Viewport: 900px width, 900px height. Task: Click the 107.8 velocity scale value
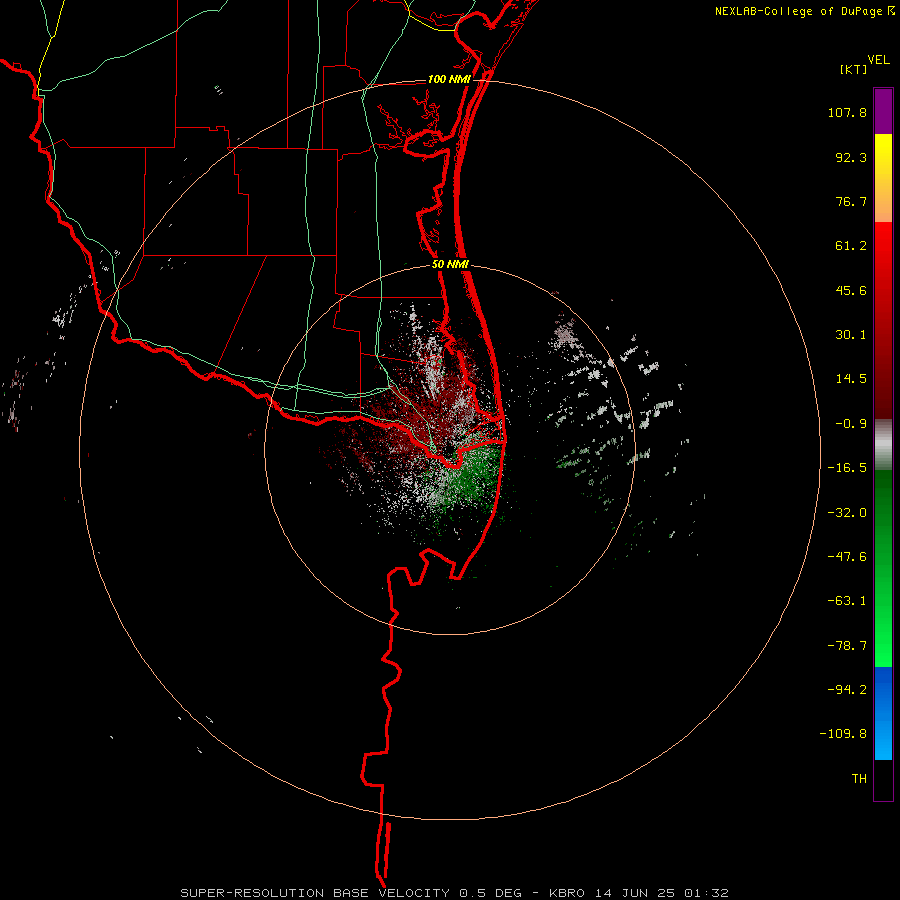click(x=847, y=112)
